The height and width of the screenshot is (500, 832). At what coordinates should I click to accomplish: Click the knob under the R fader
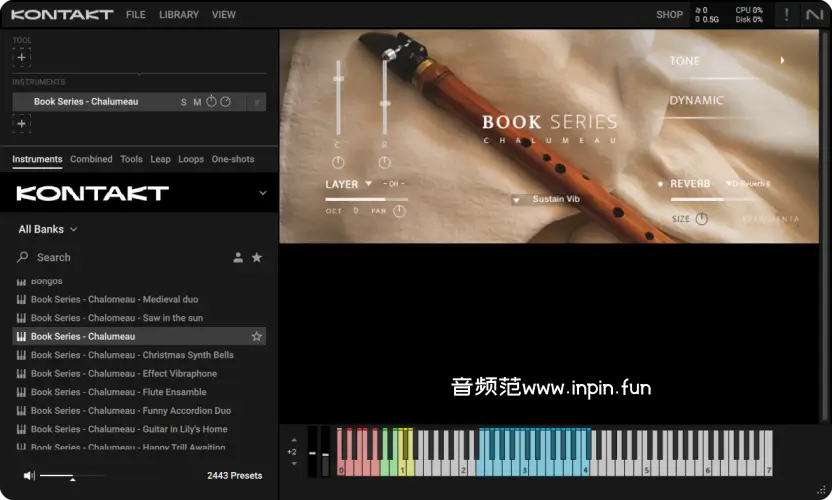385,162
